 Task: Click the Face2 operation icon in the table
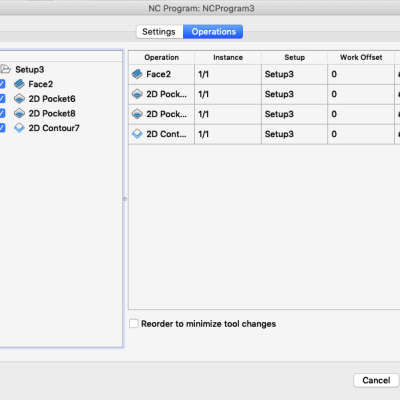coord(137,74)
